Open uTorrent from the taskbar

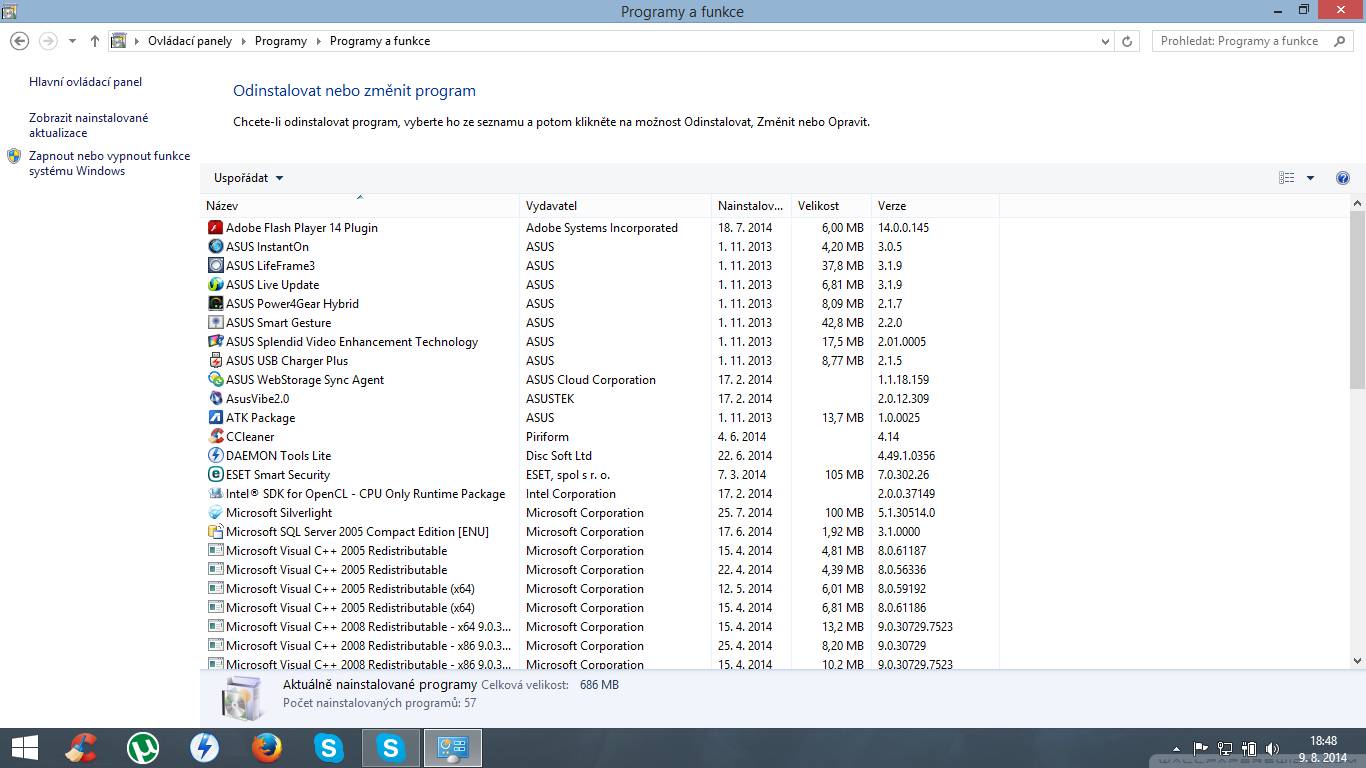pos(143,748)
